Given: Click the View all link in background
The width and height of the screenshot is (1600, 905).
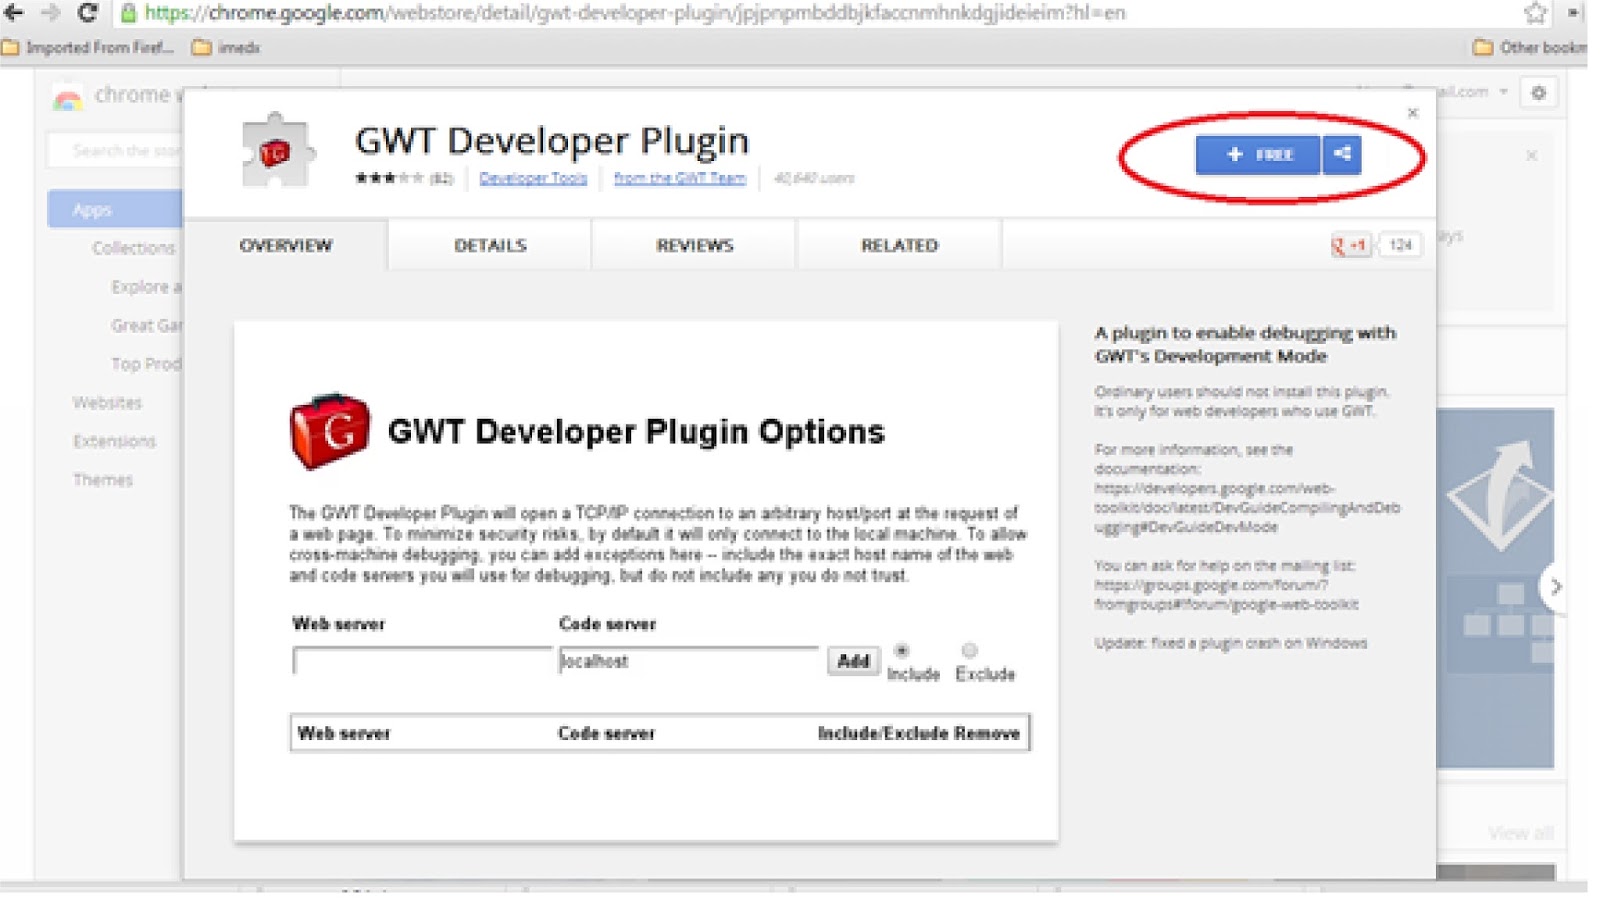Looking at the screenshot, I should (1520, 833).
